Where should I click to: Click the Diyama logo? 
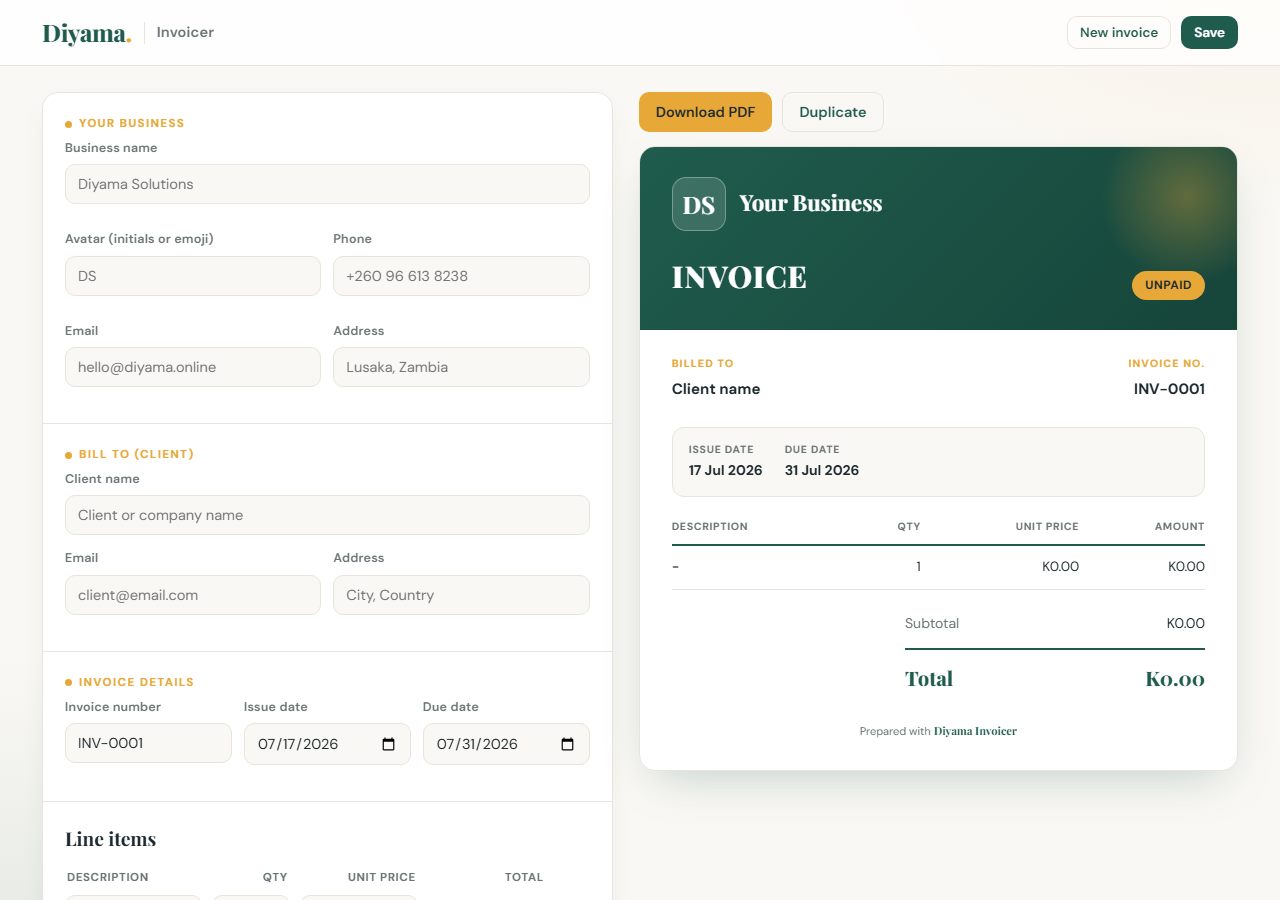pos(86,33)
